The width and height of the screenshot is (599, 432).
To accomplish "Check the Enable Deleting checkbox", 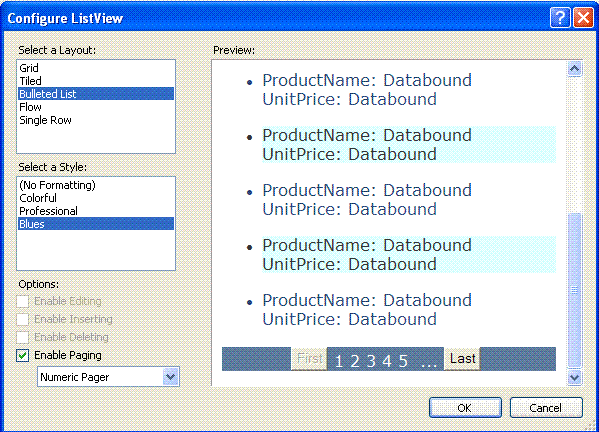I will (x=23, y=337).
